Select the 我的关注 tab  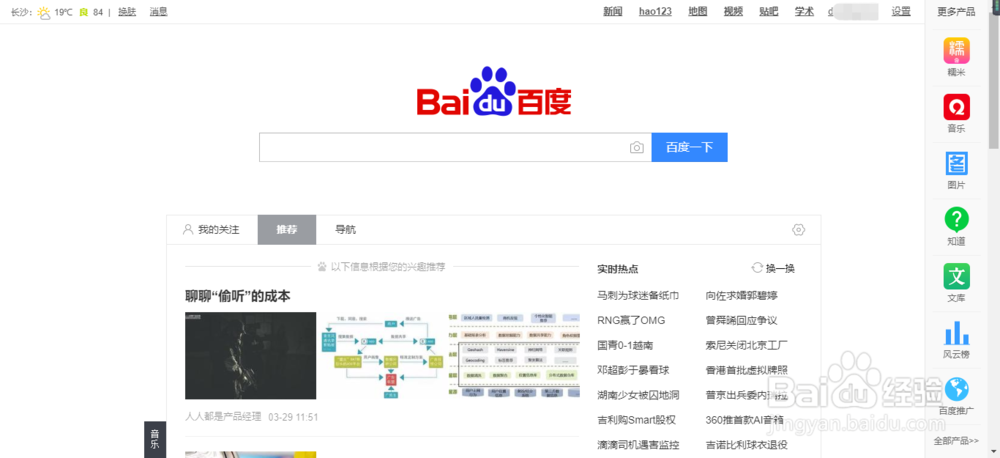(x=212, y=230)
